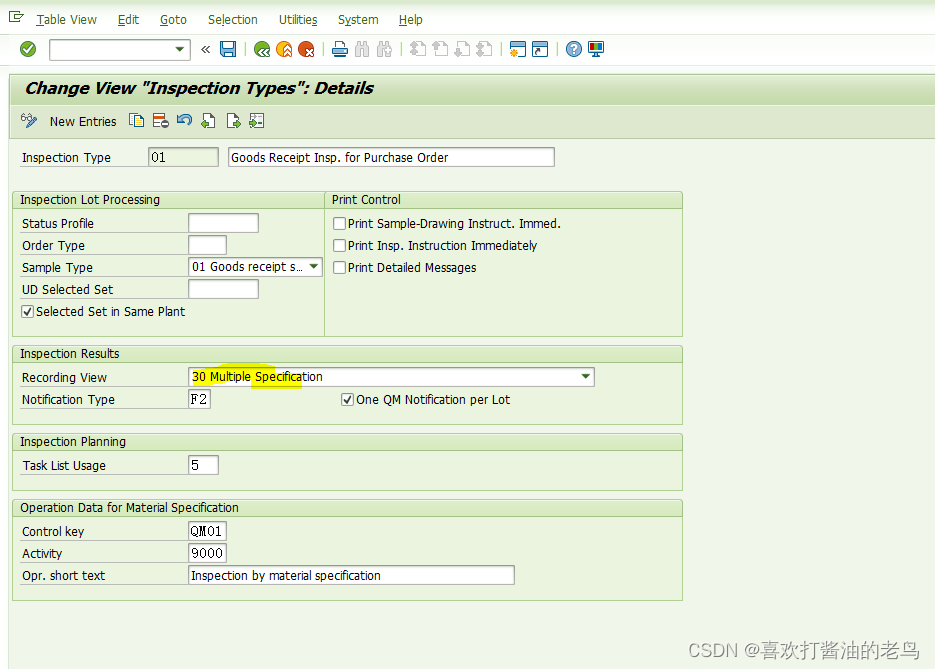
Task: Click the Status Profile input field
Action: click(222, 222)
